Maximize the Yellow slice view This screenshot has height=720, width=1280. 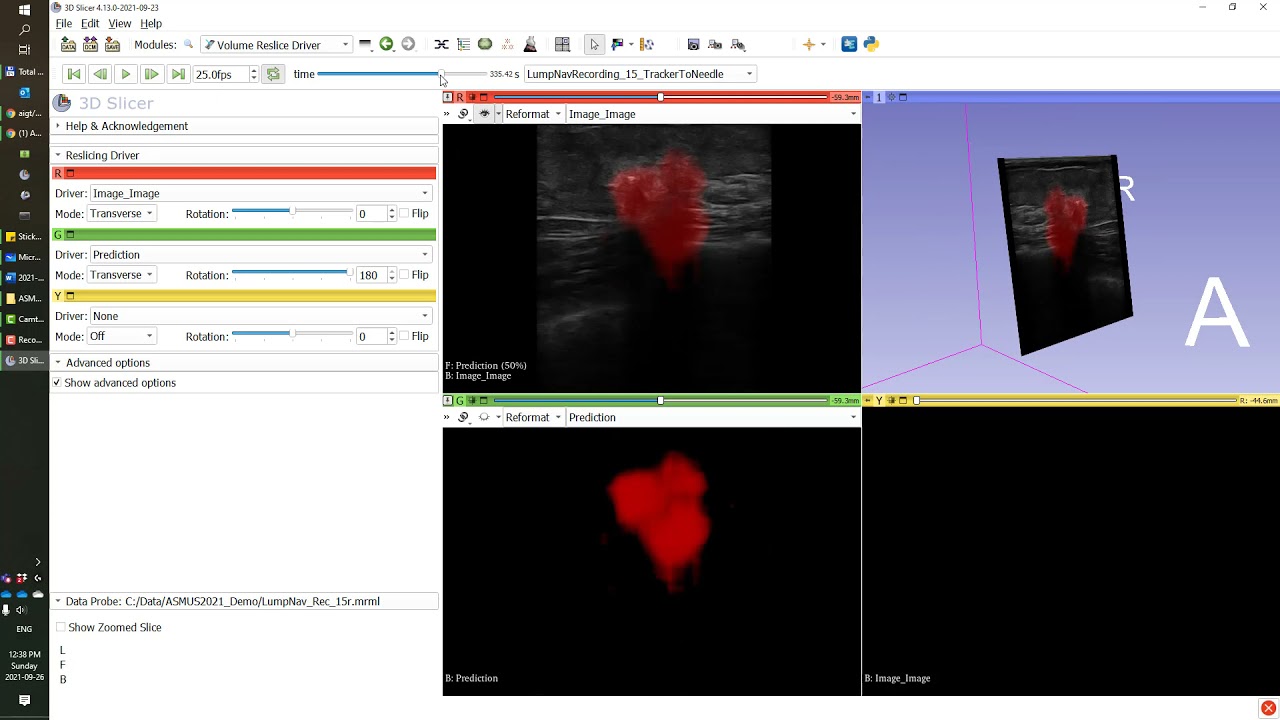point(903,400)
